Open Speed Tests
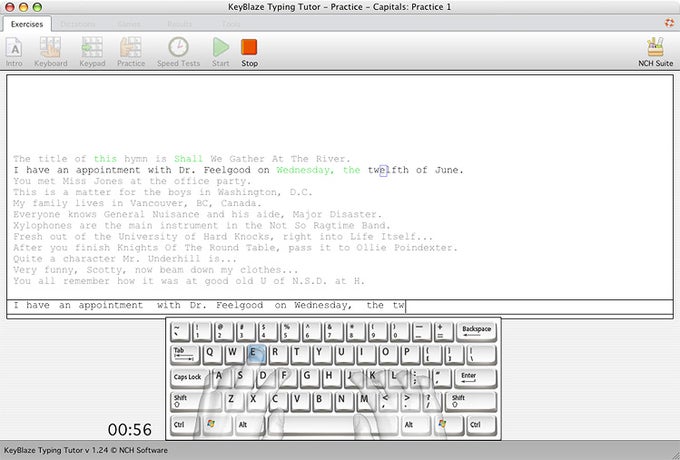680x460 pixels. pos(178,52)
